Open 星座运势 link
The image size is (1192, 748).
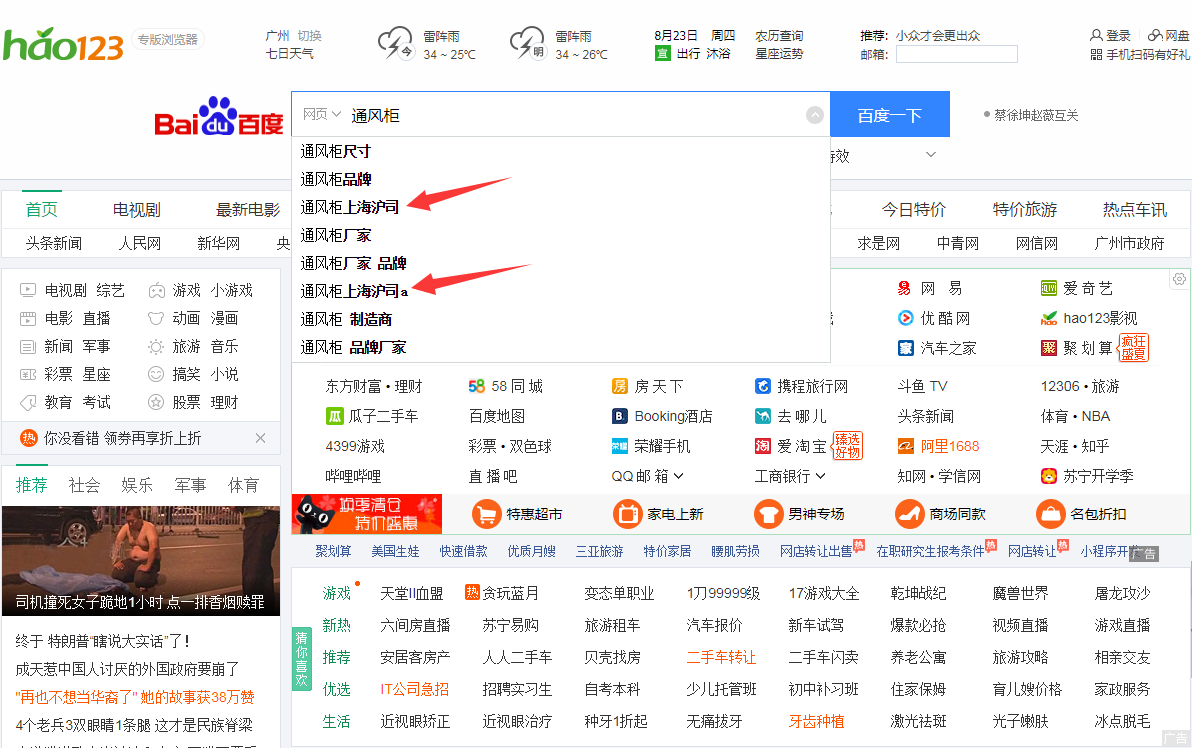coord(779,54)
